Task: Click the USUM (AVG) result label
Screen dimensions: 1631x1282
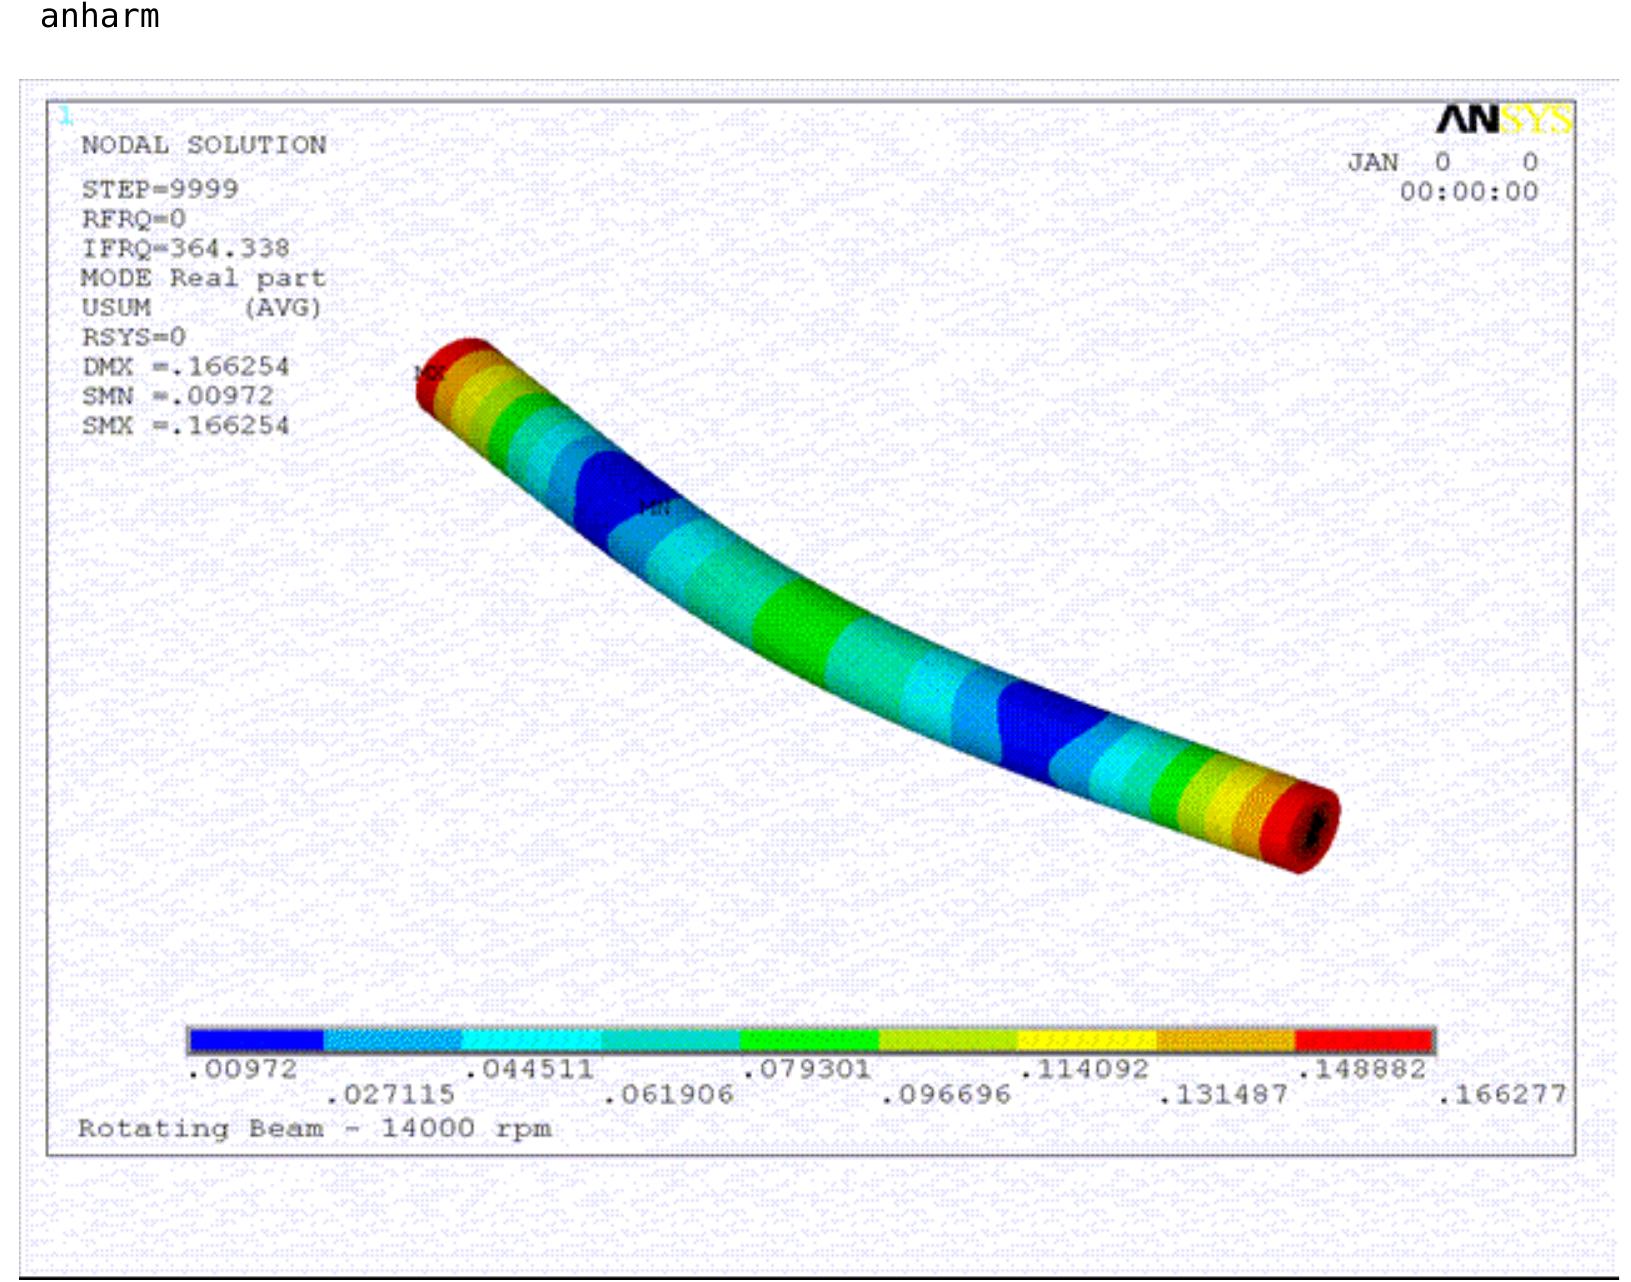Action: (x=200, y=309)
